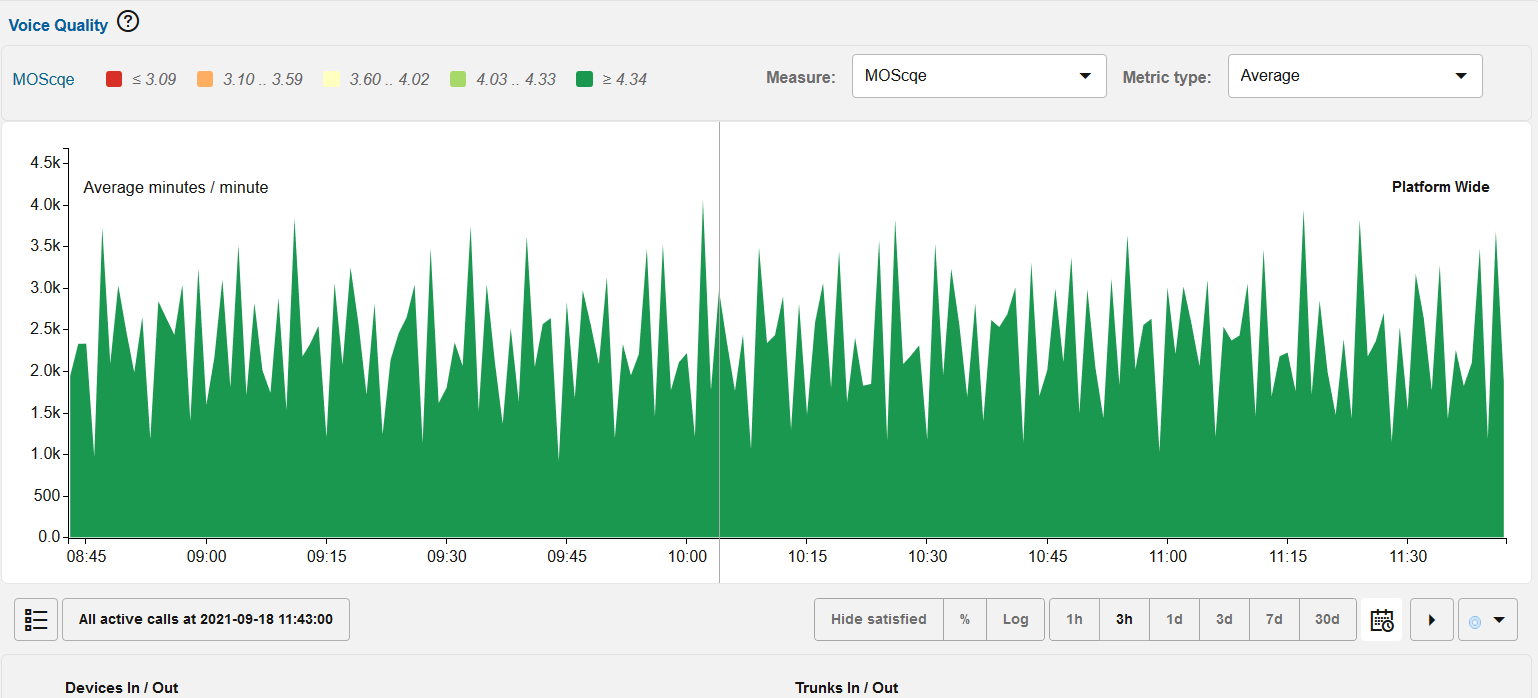Click the Voice Quality heading link
This screenshot has width=1538, height=698.
click(x=58, y=25)
